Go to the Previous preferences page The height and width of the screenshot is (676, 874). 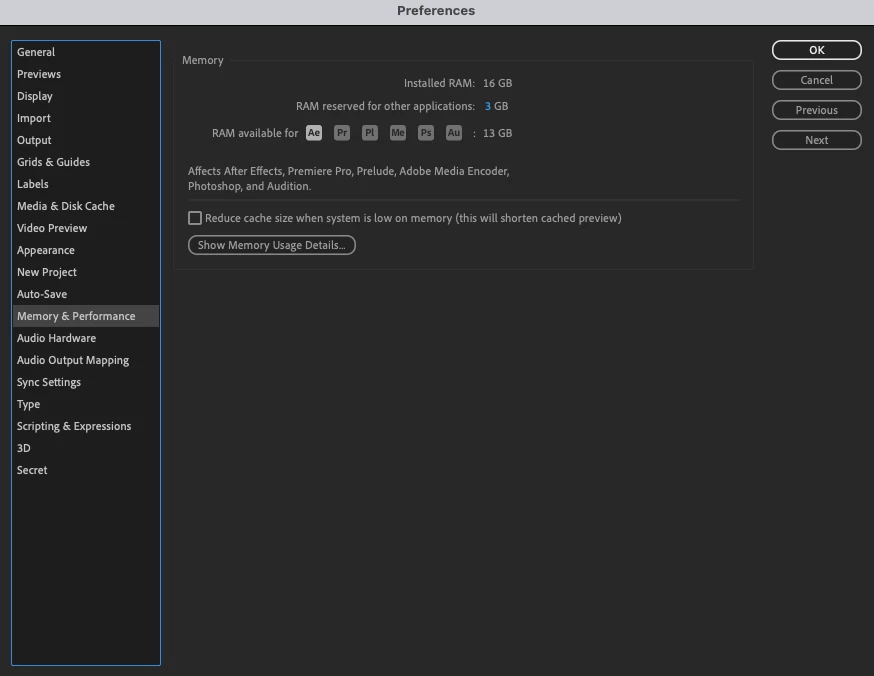pyautogui.click(x=817, y=110)
